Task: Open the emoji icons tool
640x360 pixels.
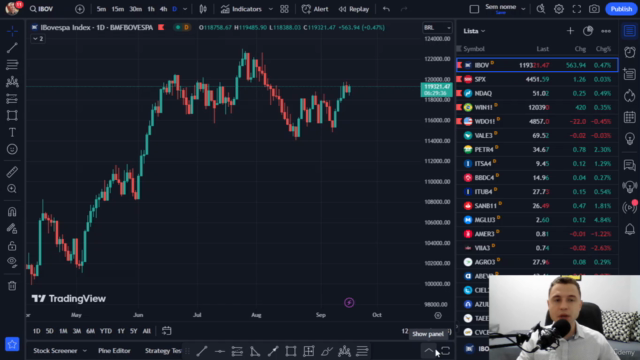Action: coord(12,149)
